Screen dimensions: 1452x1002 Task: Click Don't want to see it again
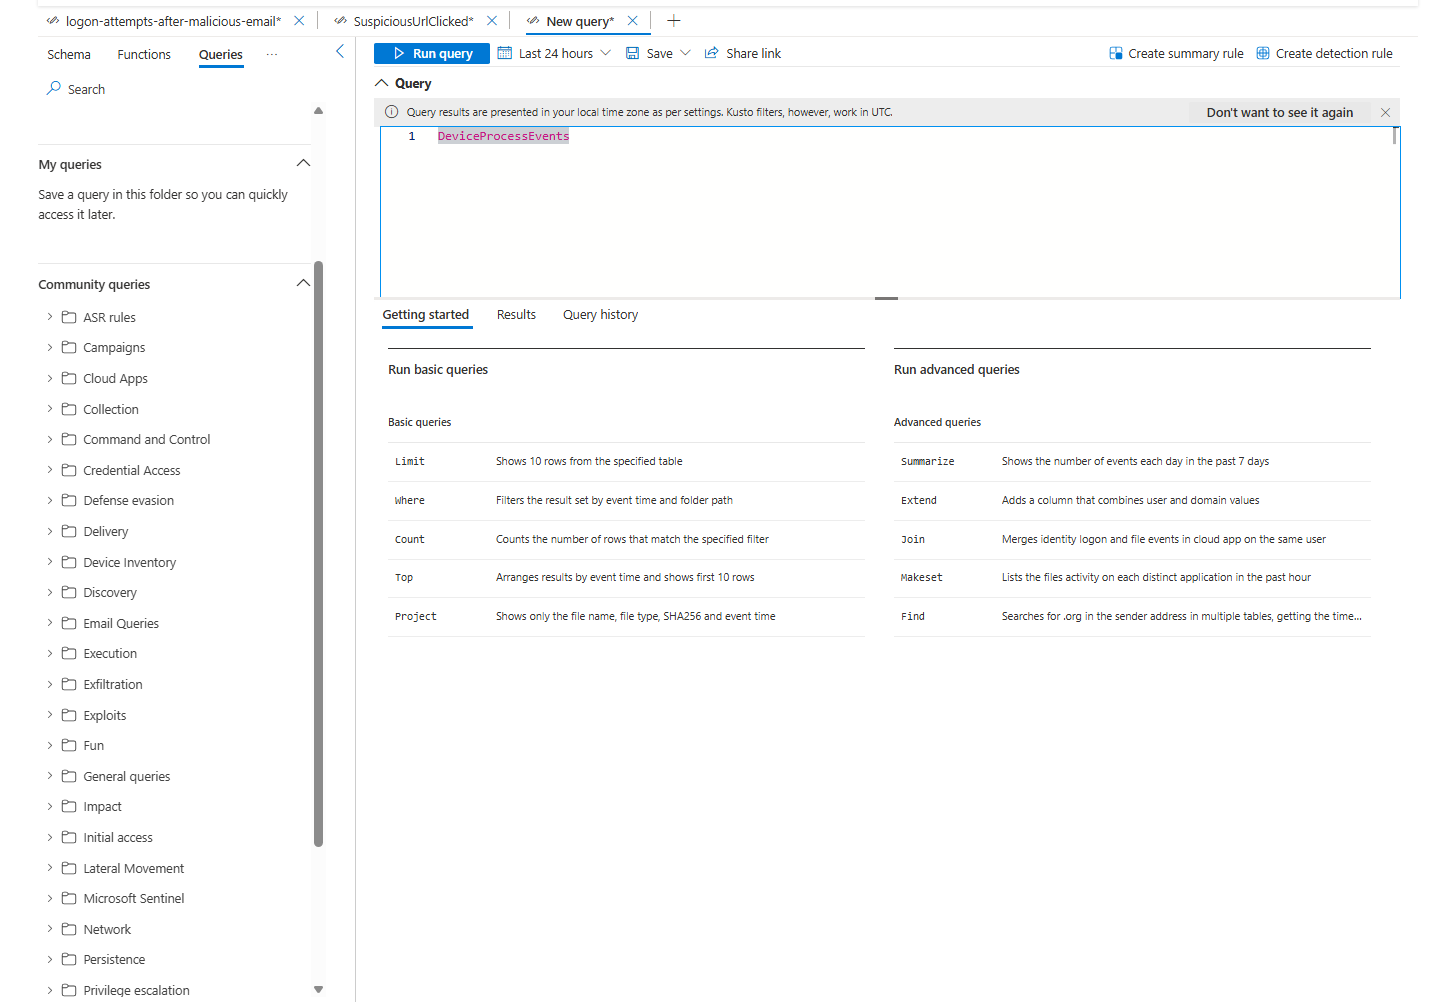(1279, 113)
